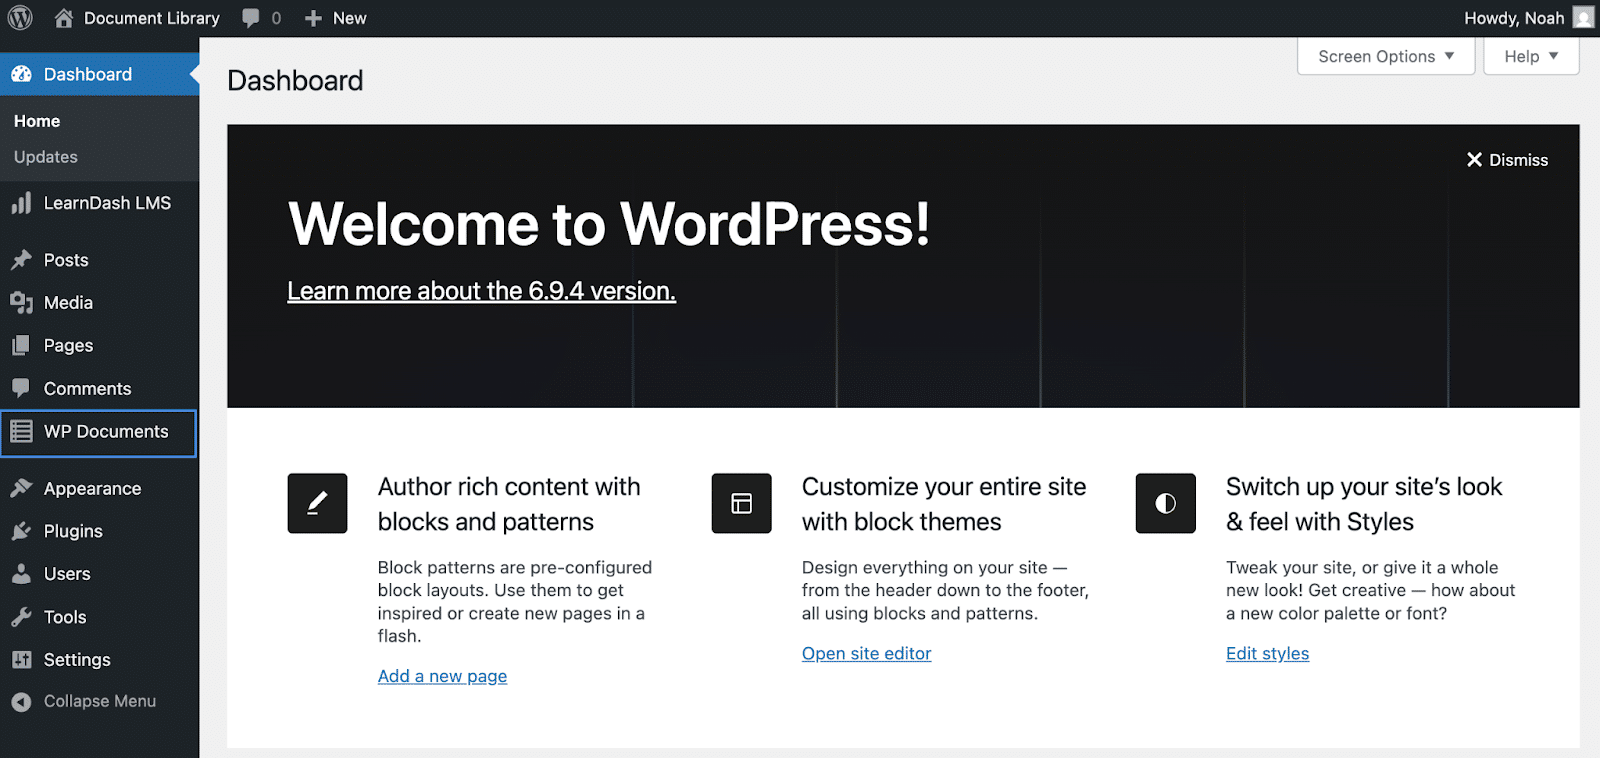Viewport: 1600px width, 758px height.
Task: Click the New label in admin bar
Action: click(350, 18)
